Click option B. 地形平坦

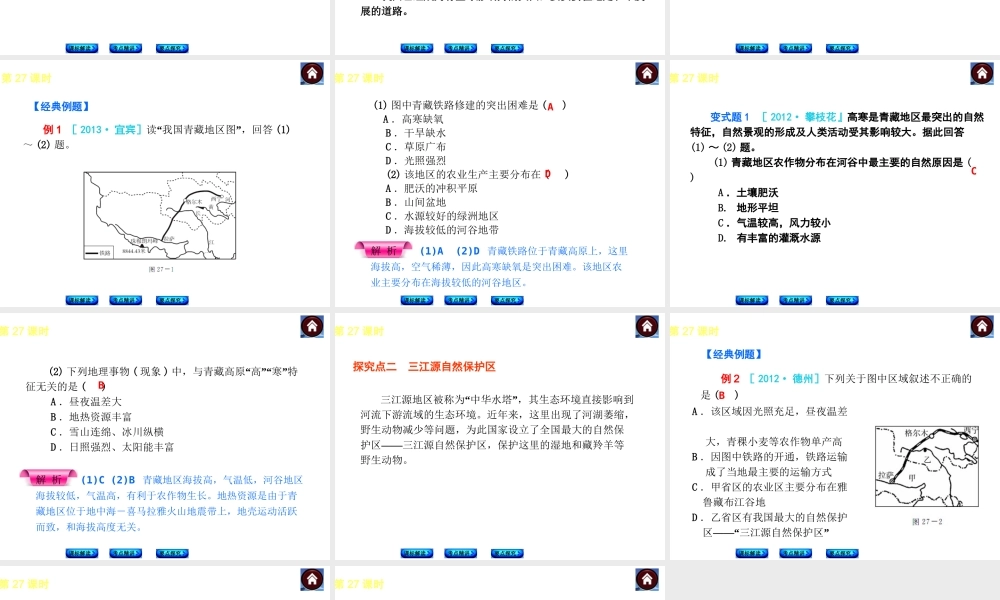point(747,208)
